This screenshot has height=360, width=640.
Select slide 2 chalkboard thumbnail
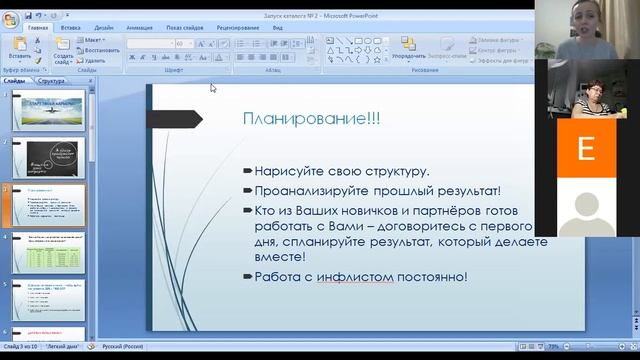pyautogui.click(x=49, y=158)
